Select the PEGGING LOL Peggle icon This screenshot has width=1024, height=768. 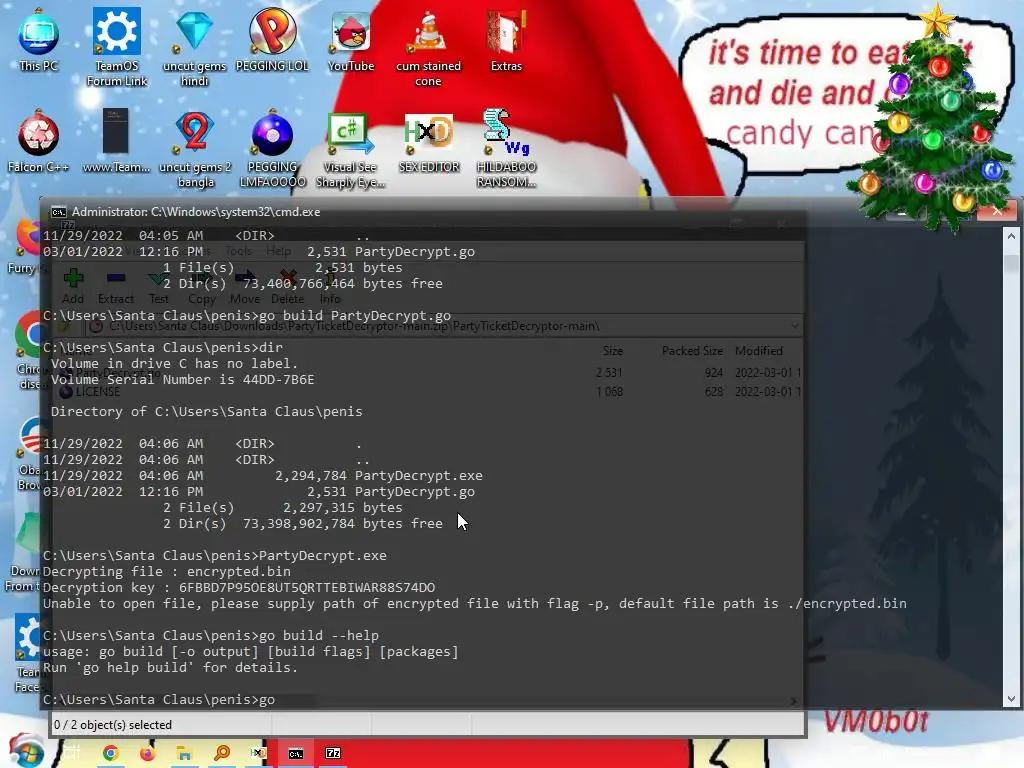tap(272, 39)
